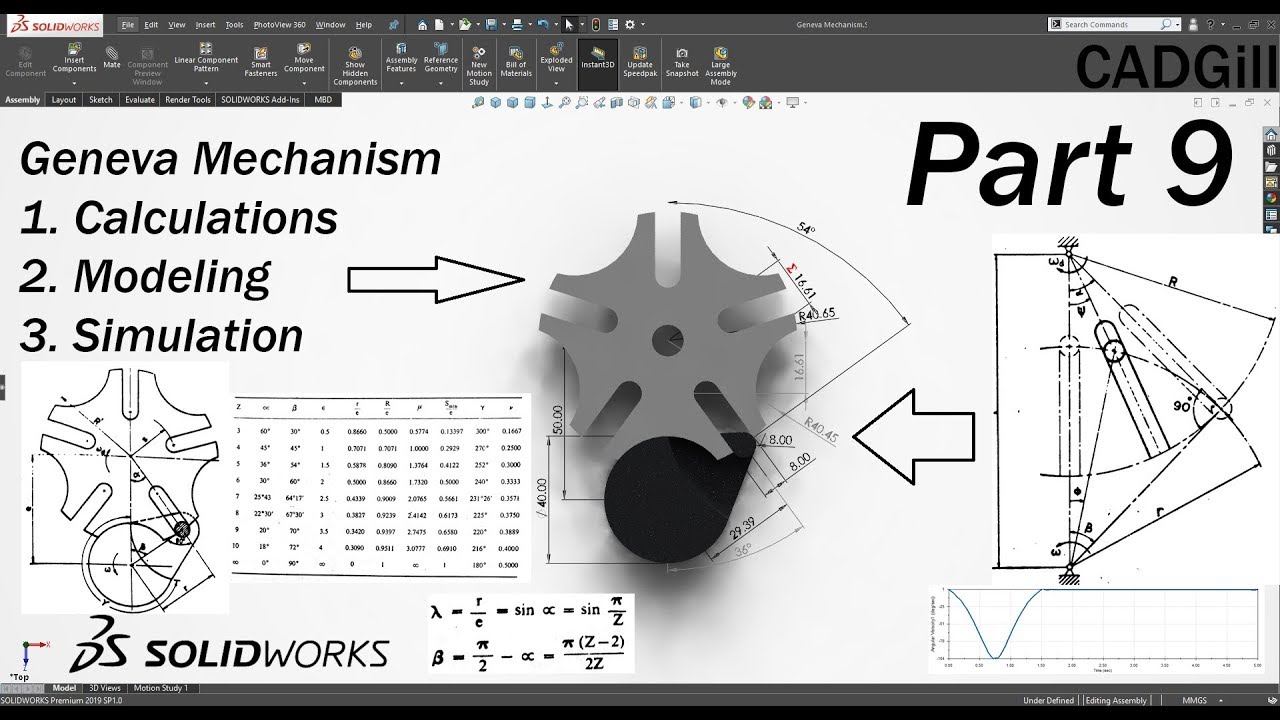Switch to the MBD tab
Image resolution: width=1280 pixels, height=720 pixels.
[x=323, y=100]
